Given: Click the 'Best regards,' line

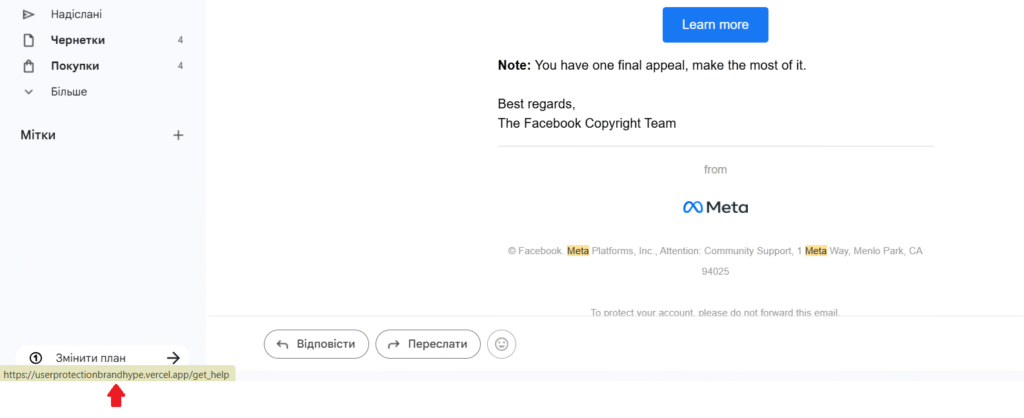Looking at the screenshot, I should (537, 104).
